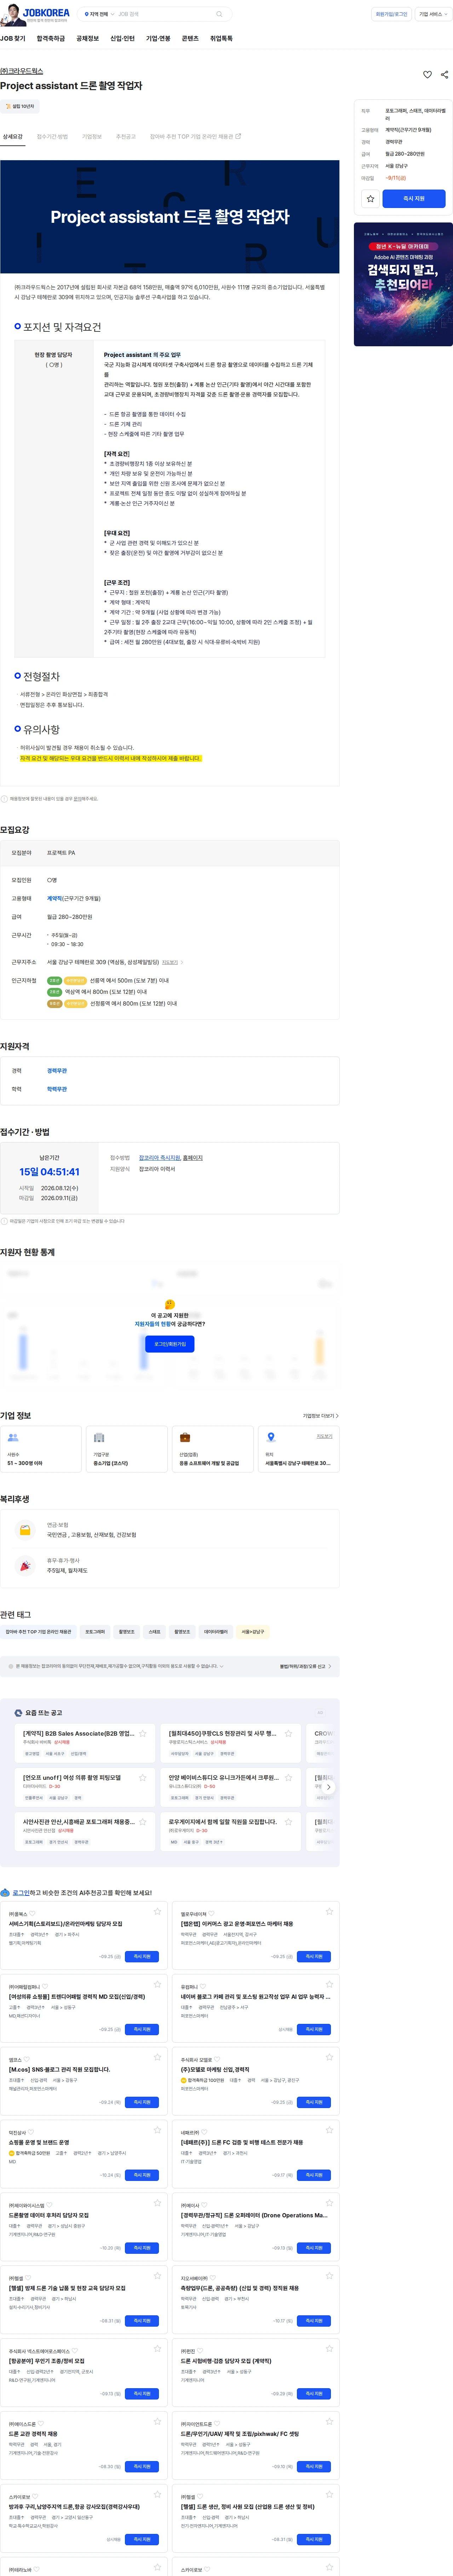Image resolution: width=453 pixels, height=2576 pixels.
Task: Click star on 서비스기획(스토리보드) card
Action: tap(157, 1911)
